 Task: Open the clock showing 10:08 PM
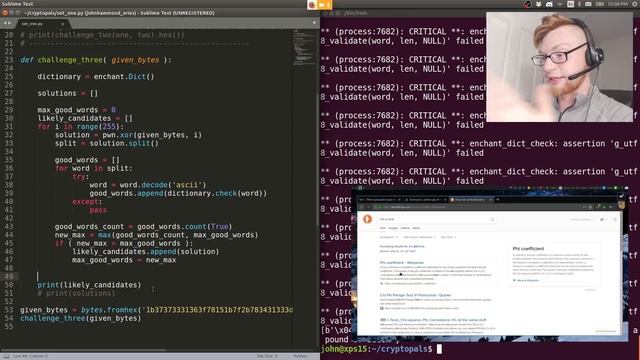pyautogui.click(x=617, y=4)
